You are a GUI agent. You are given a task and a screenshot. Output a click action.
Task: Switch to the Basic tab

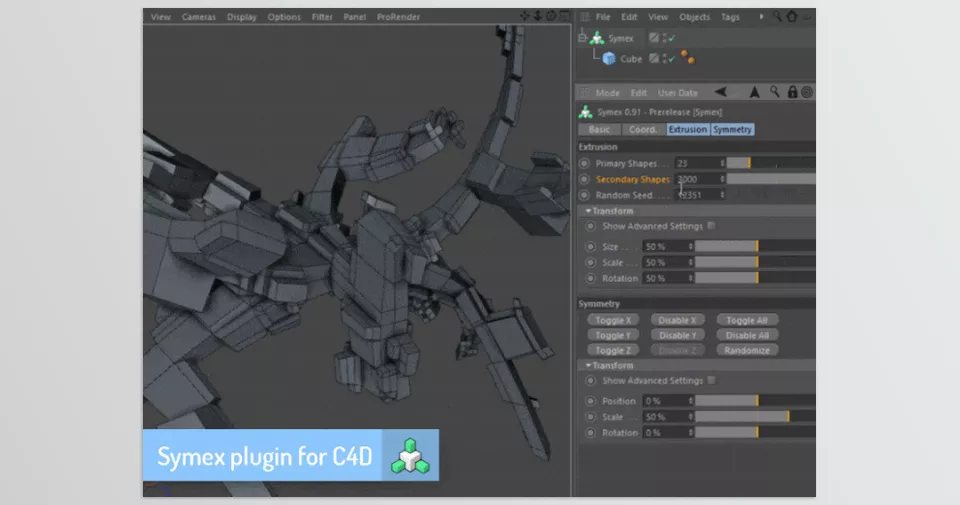(599, 130)
